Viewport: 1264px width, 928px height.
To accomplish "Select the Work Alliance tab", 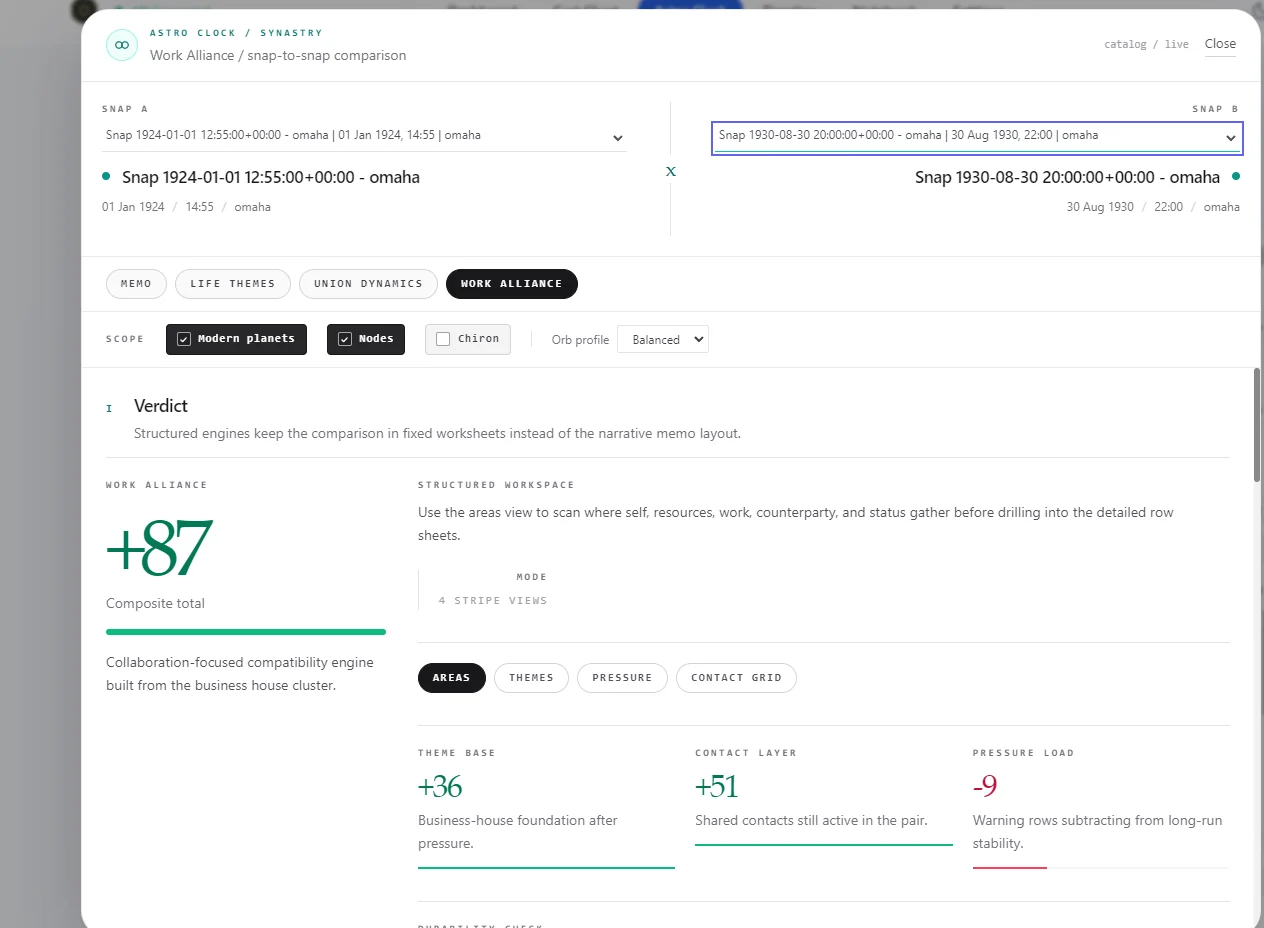I will (512, 284).
